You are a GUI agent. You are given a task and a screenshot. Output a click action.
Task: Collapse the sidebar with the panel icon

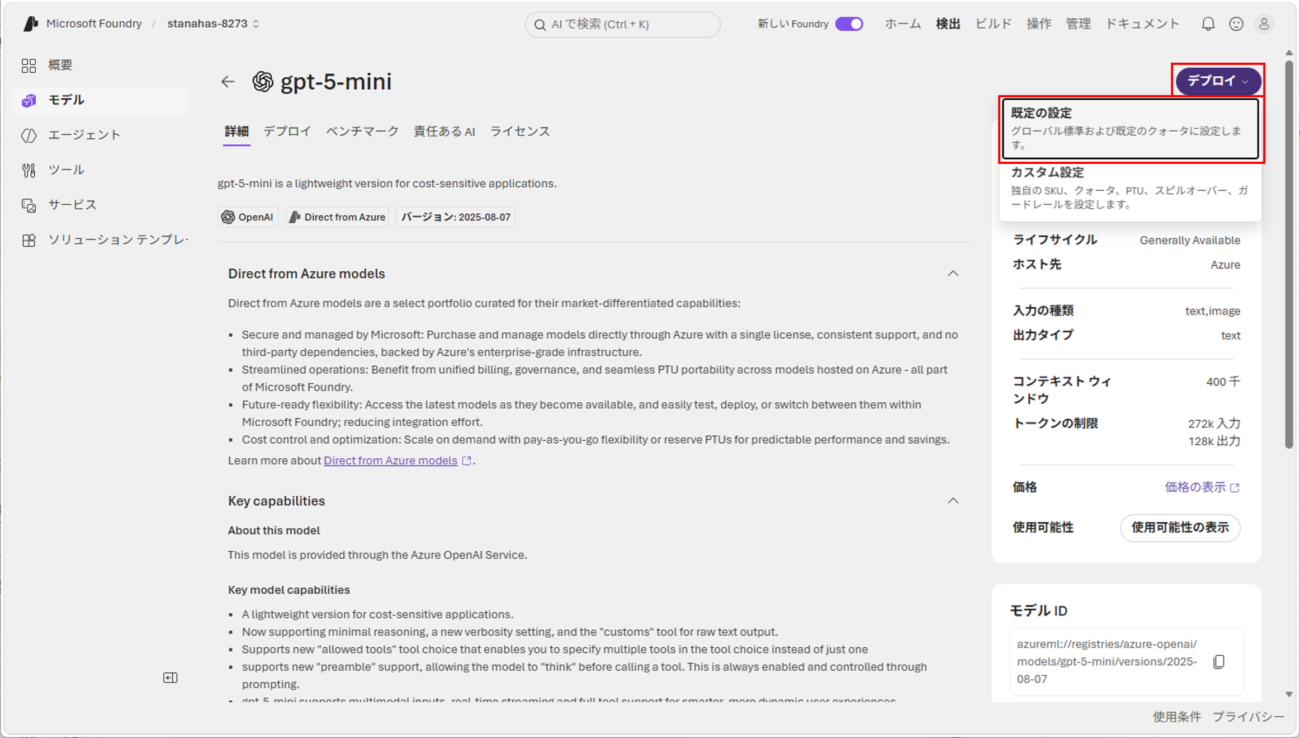click(170, 678)
